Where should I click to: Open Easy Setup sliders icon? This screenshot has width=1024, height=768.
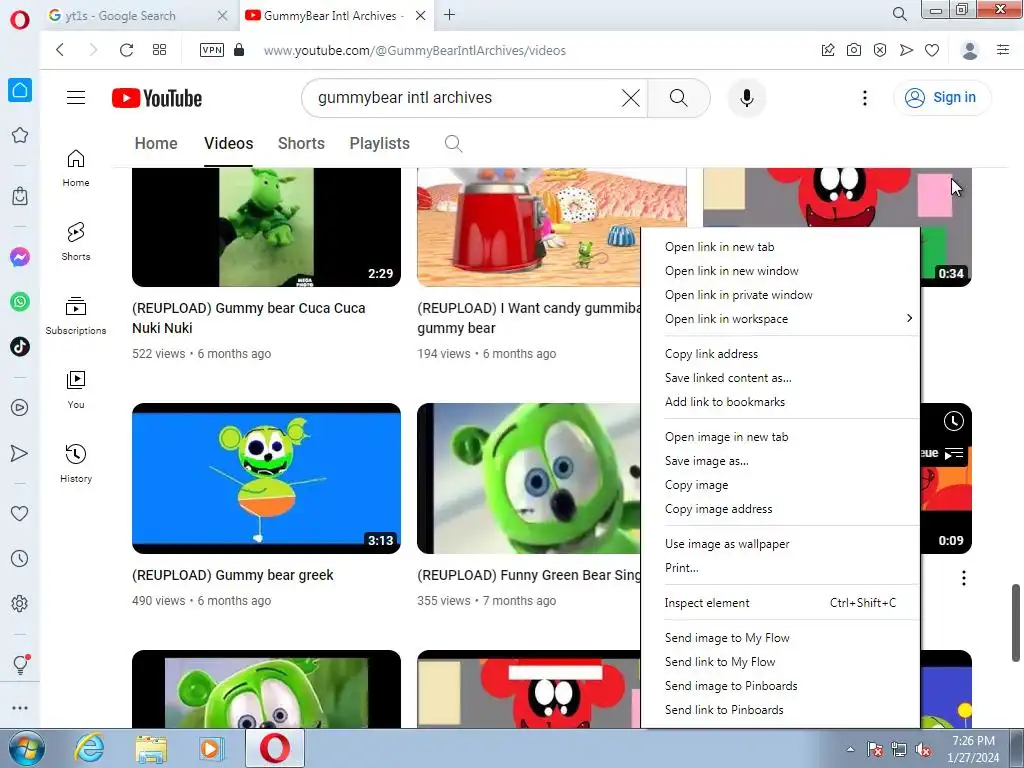point(1003,50)
